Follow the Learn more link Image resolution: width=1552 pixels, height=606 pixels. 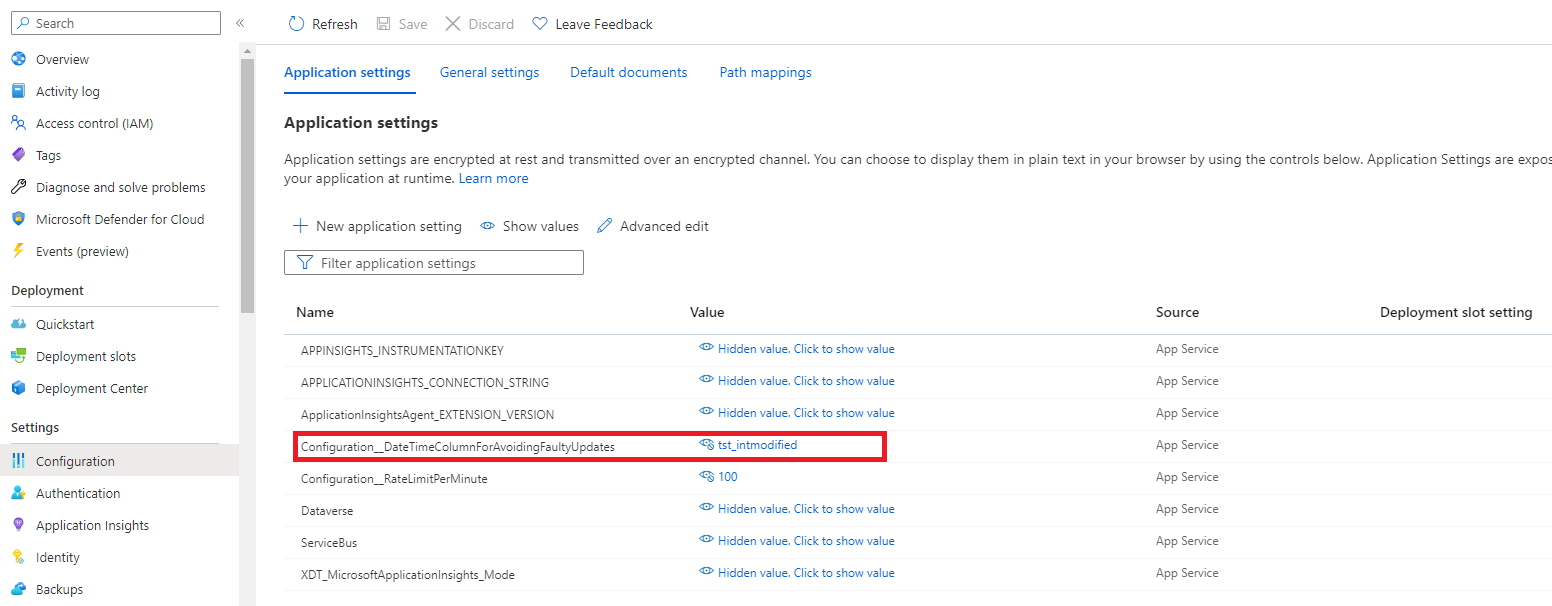pos(494,178)
